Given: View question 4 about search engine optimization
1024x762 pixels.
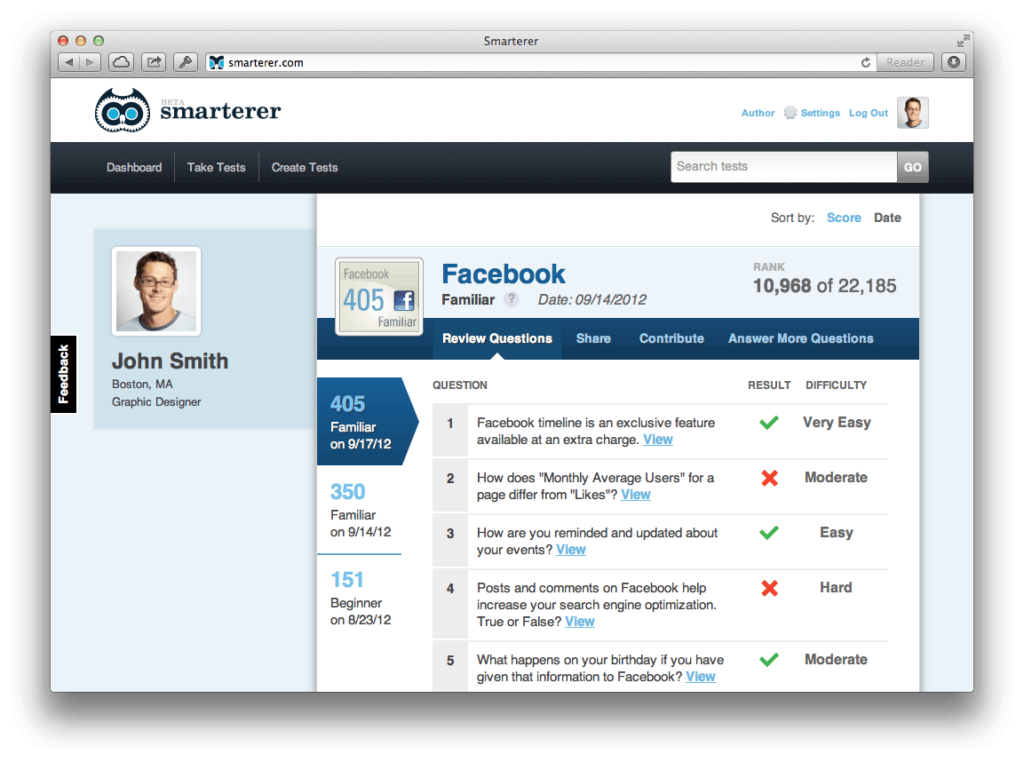Looking at the screenshot, I should 580,622.
